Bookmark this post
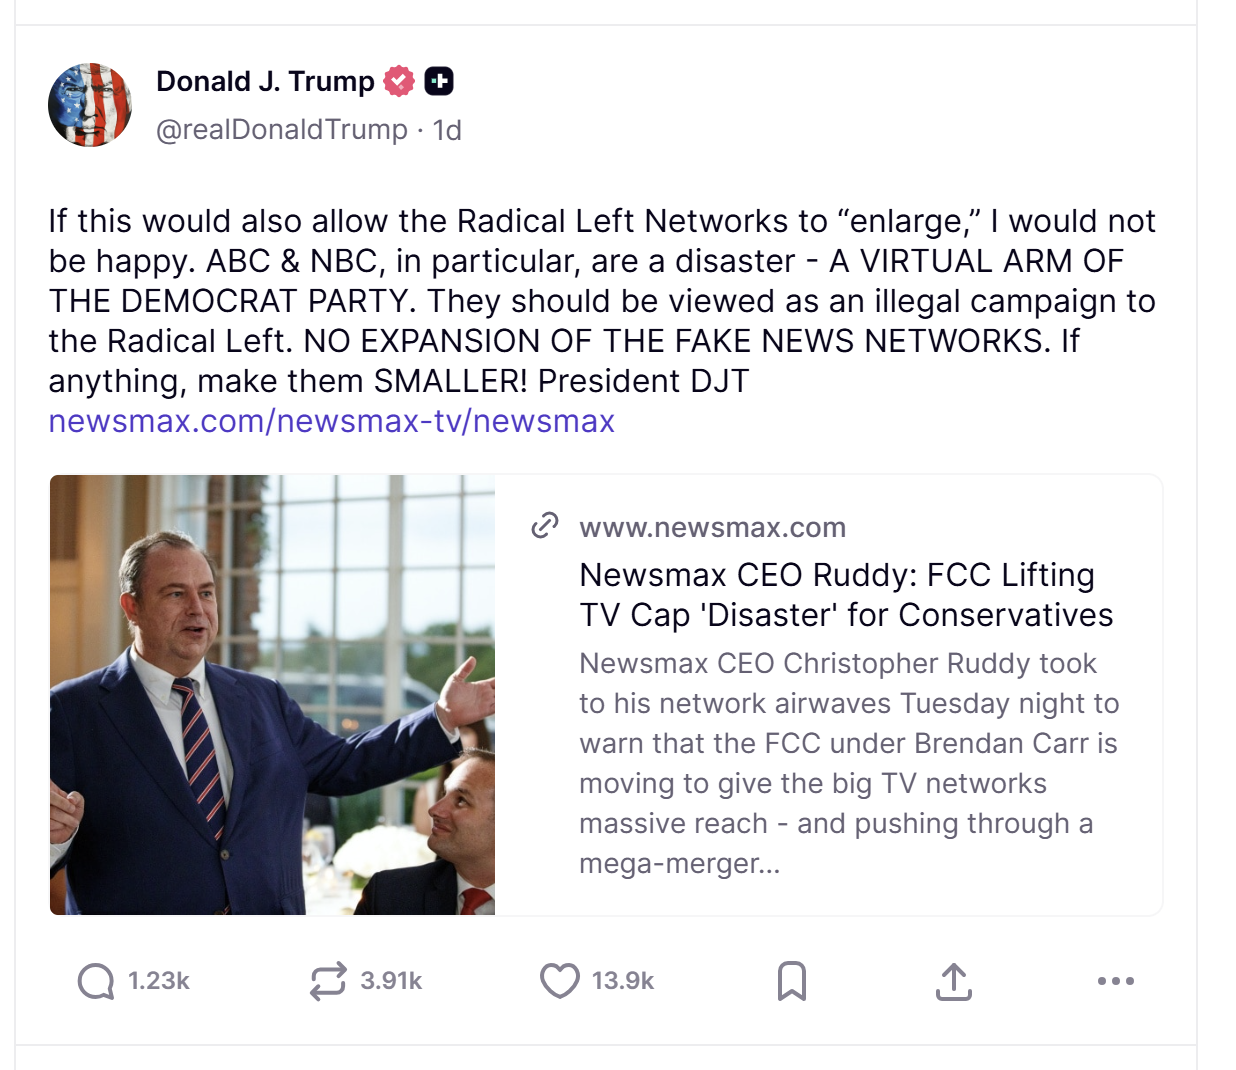 coord(791,981)
